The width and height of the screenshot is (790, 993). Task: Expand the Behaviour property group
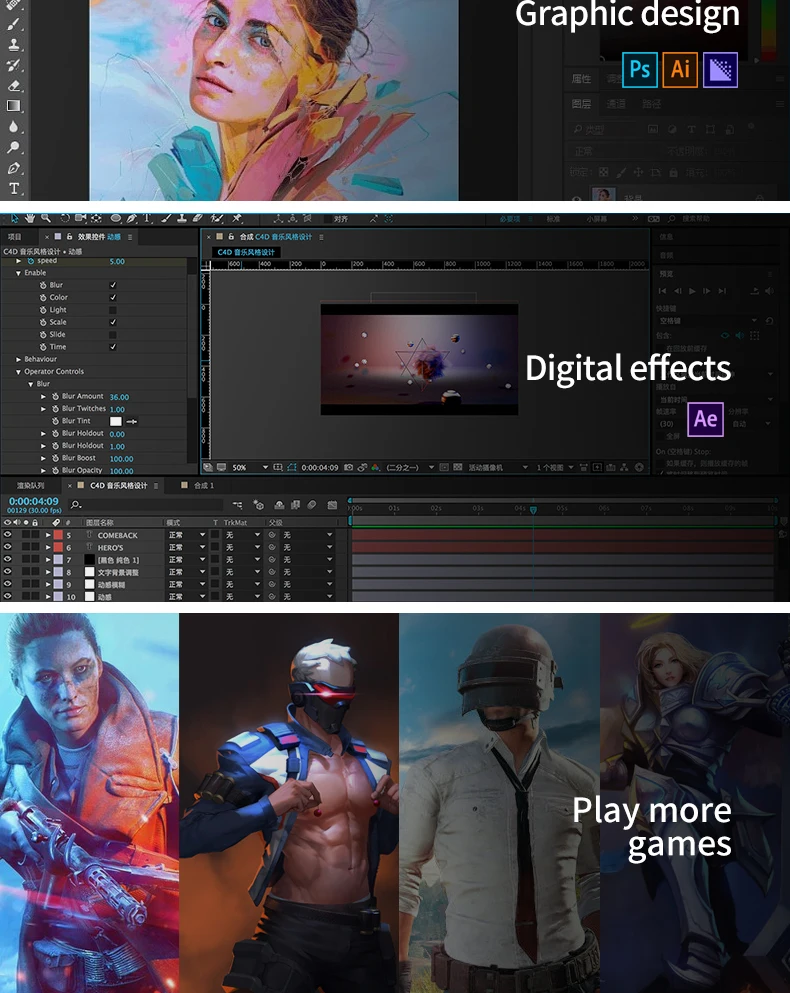[18, 359]
